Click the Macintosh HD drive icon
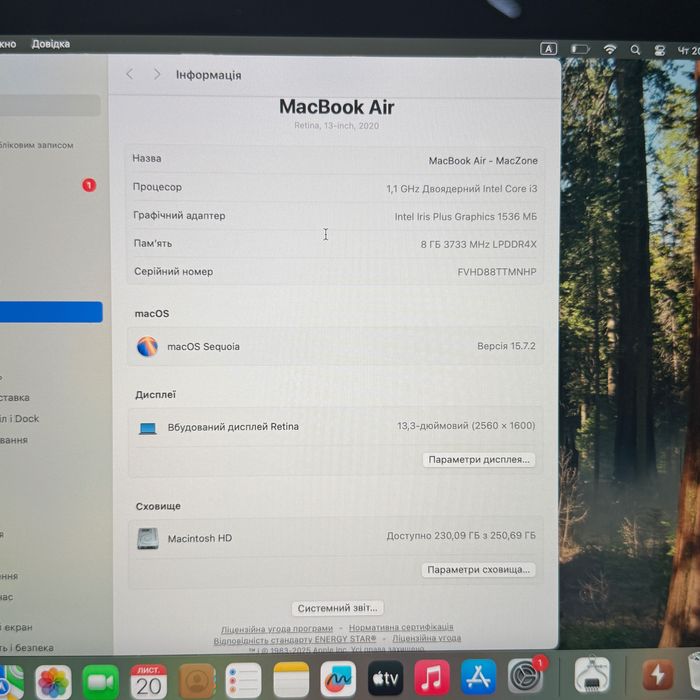The image size is (700, 700). pyautogui.click(x=148, y=538)
